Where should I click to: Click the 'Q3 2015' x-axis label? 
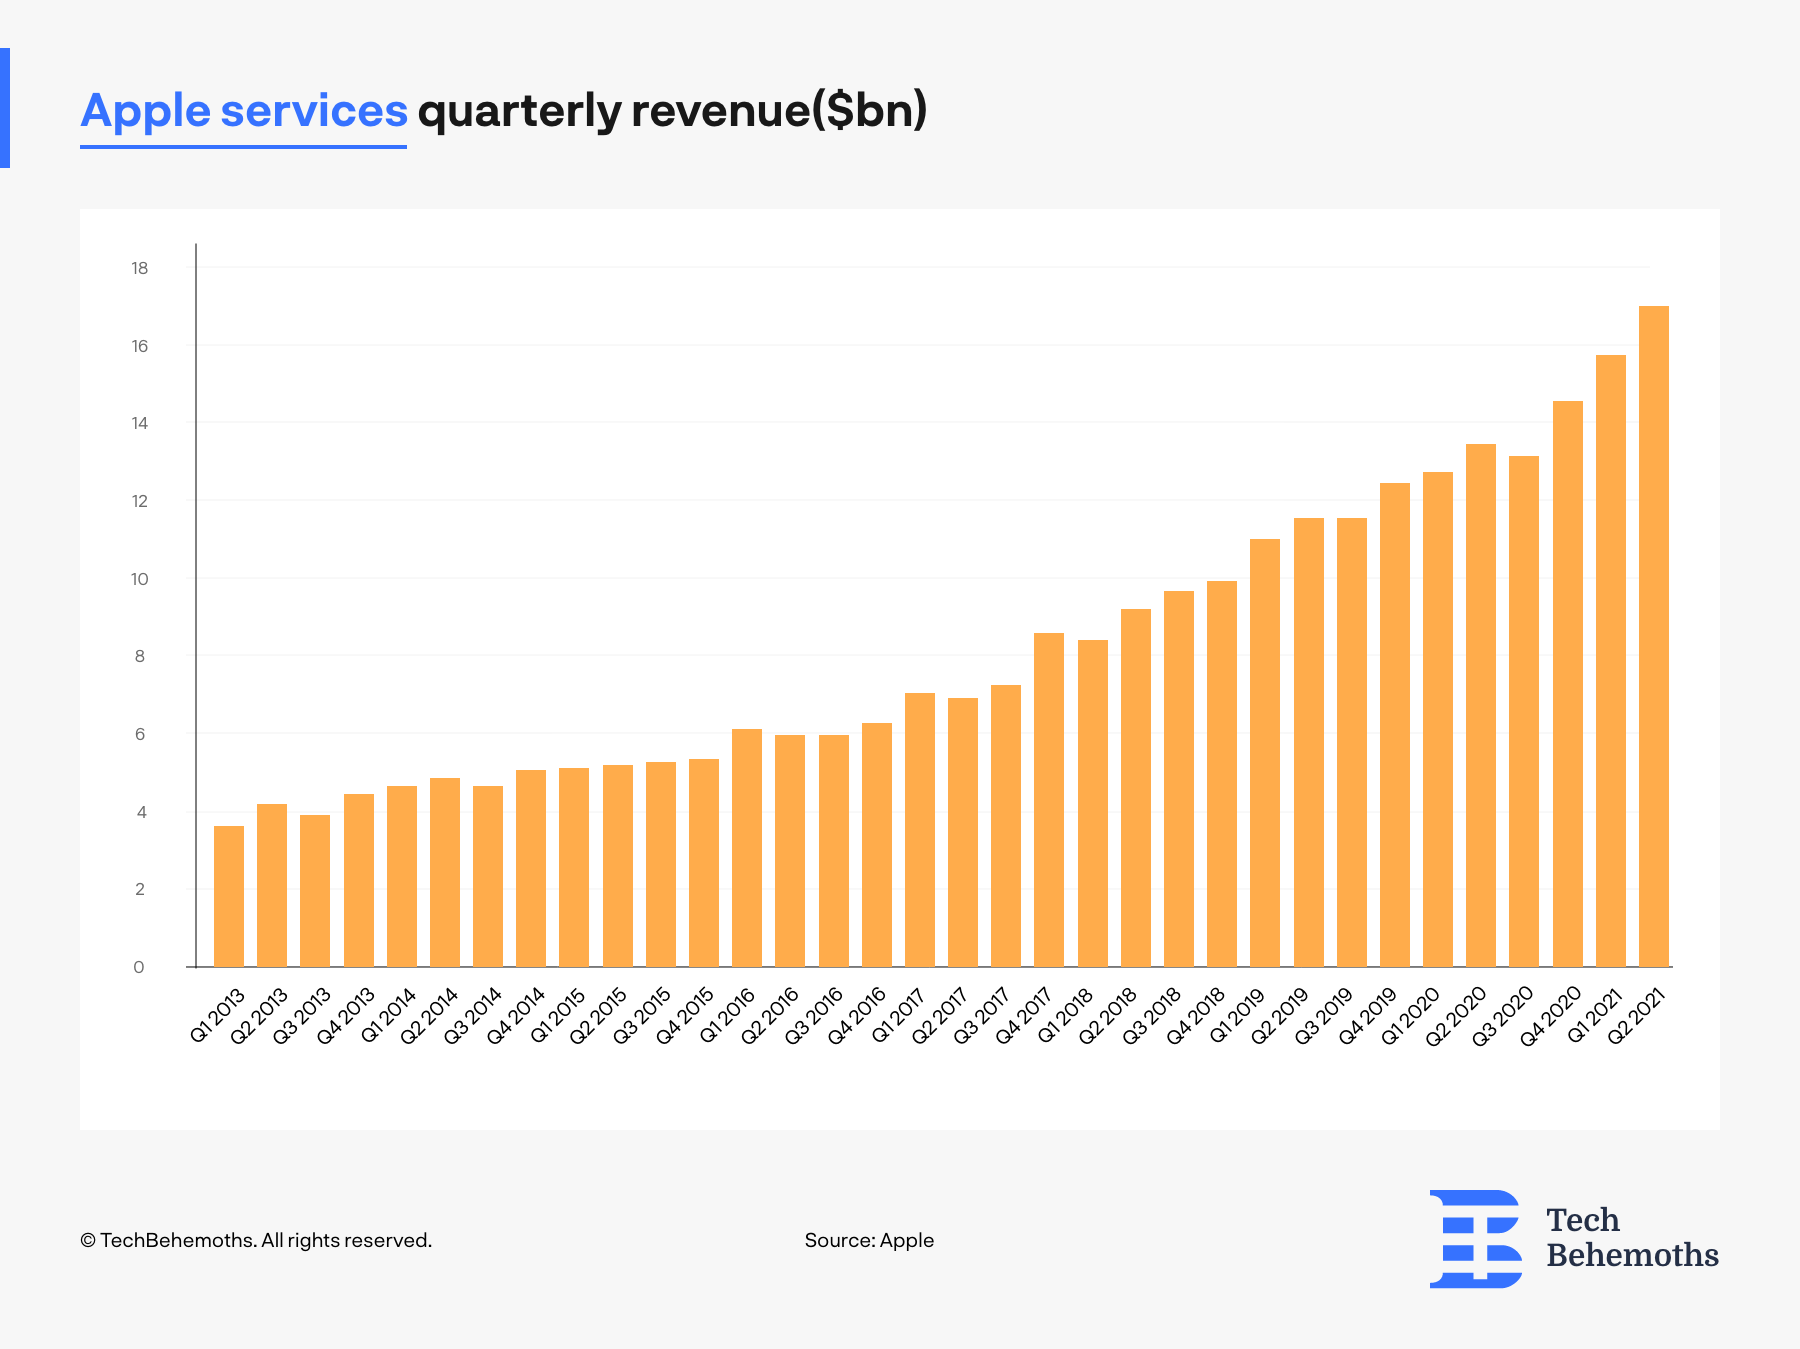click(643, 1016)
